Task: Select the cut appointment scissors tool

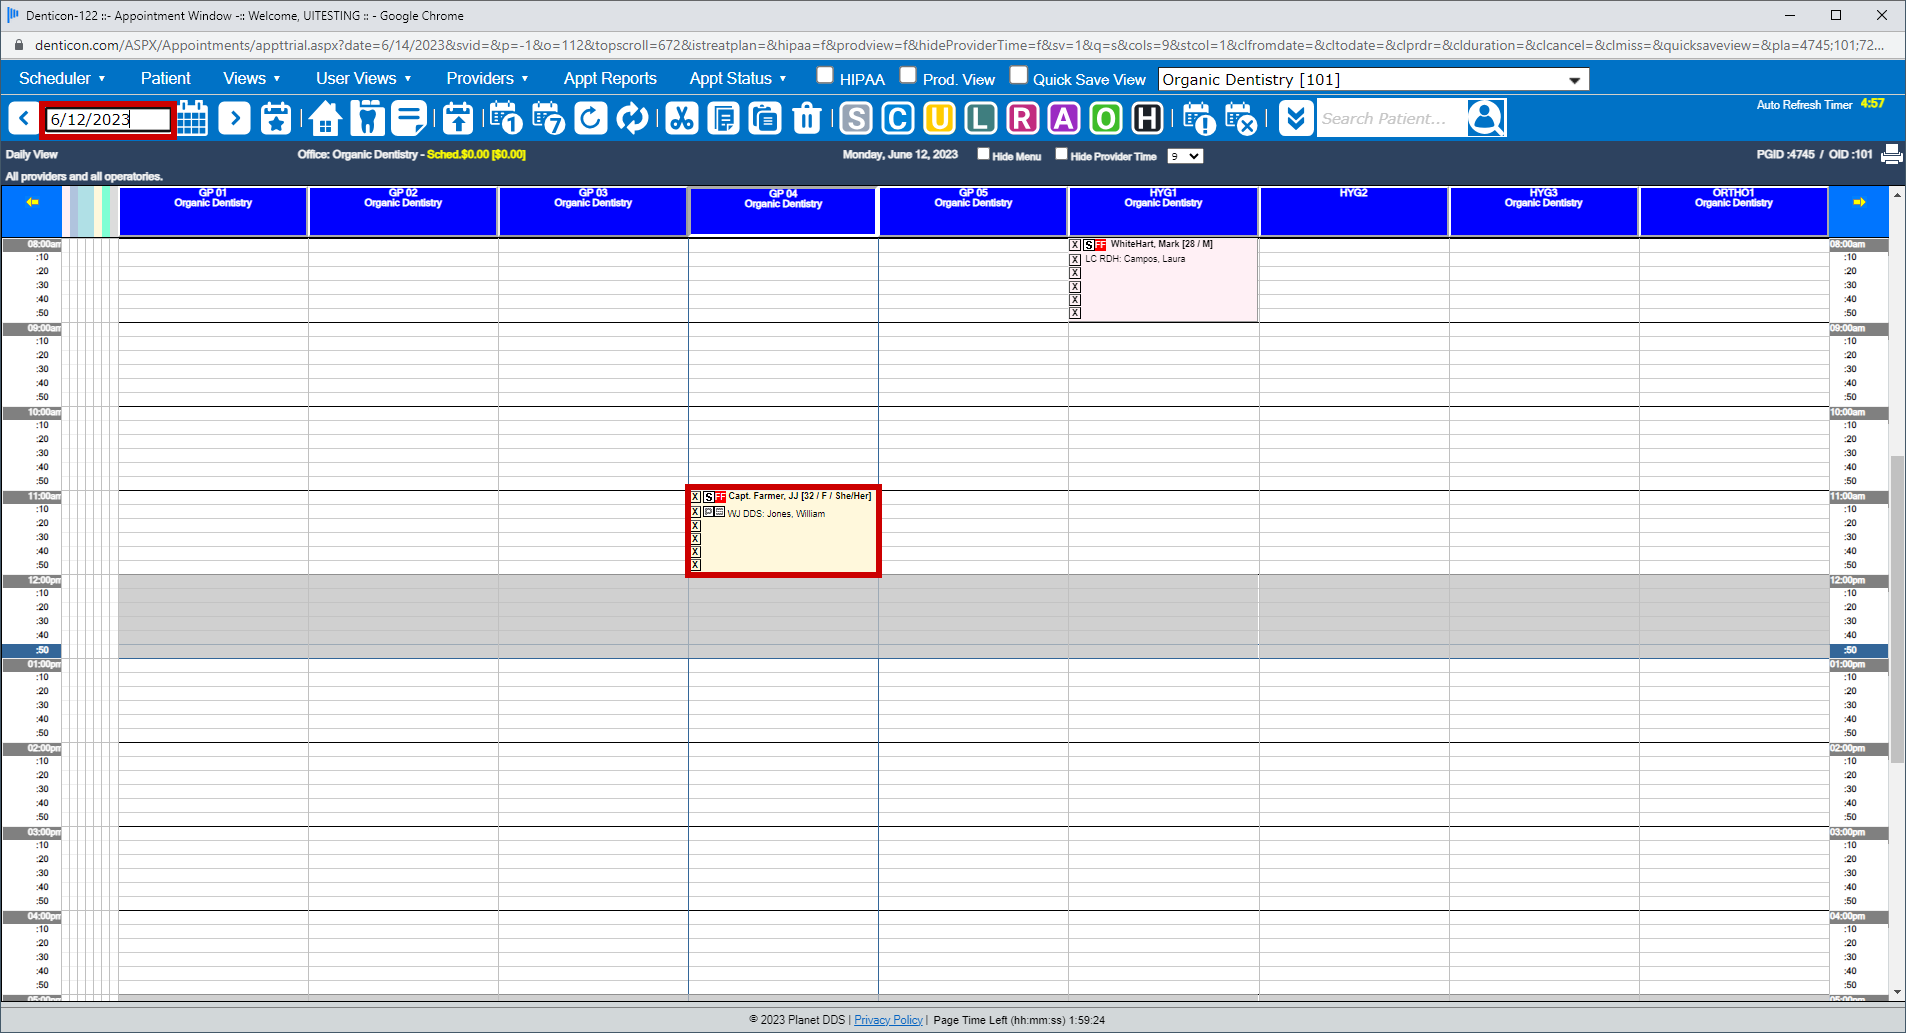Action: pyautogui.click(x=683, y=118)
